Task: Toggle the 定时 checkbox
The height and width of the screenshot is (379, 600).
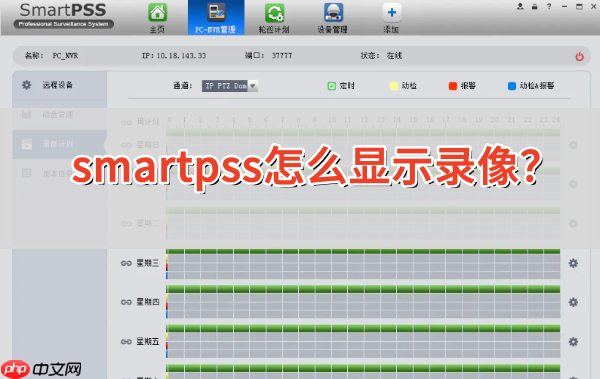Action: tap(332, 86)
